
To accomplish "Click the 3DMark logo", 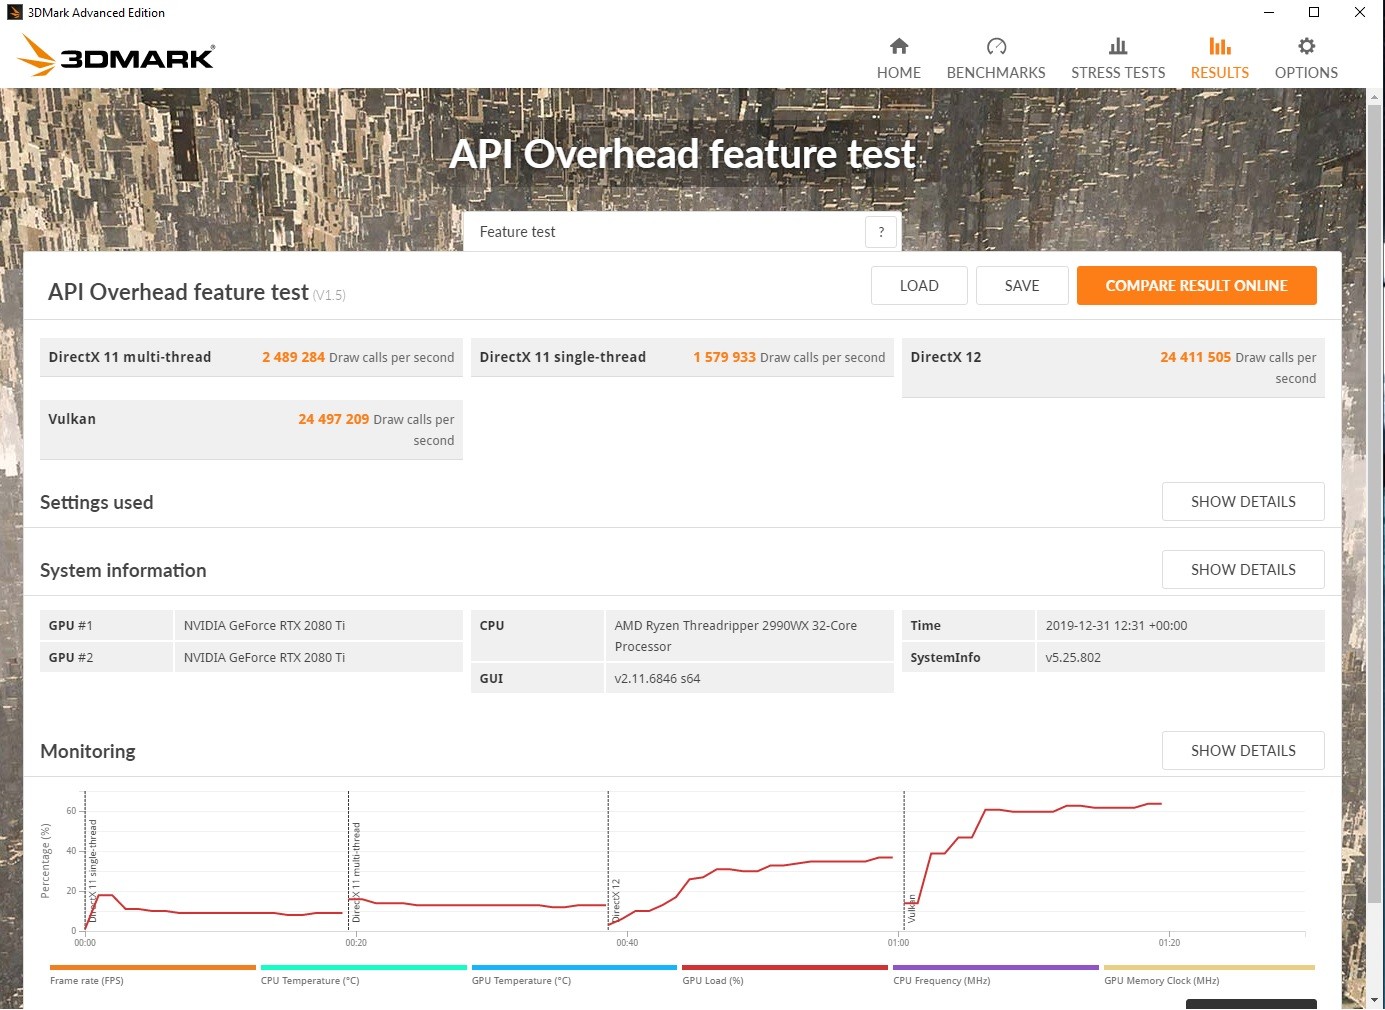I will coord(116,55).
